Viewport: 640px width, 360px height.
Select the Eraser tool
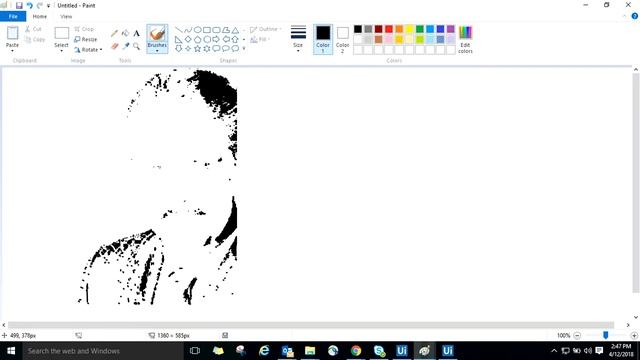point(114,47)
